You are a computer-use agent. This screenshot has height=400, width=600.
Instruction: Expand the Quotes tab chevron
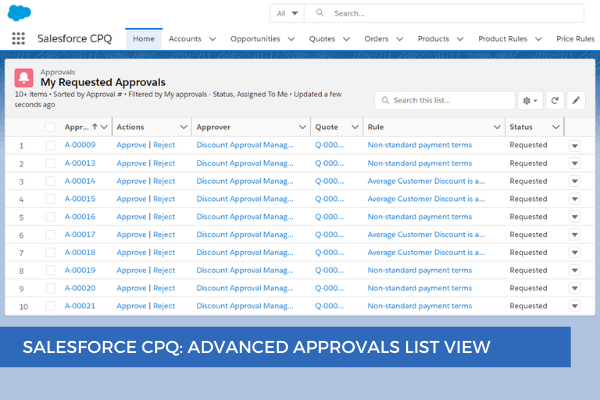(346, 39)
